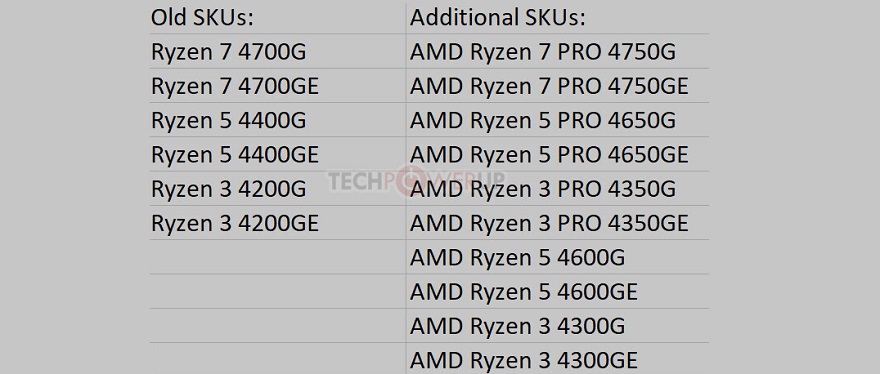Select AMD Ryzen 7 PRO 4750G cell
The width and height of the screenshot is (880, 374).
tap(557, 52)
